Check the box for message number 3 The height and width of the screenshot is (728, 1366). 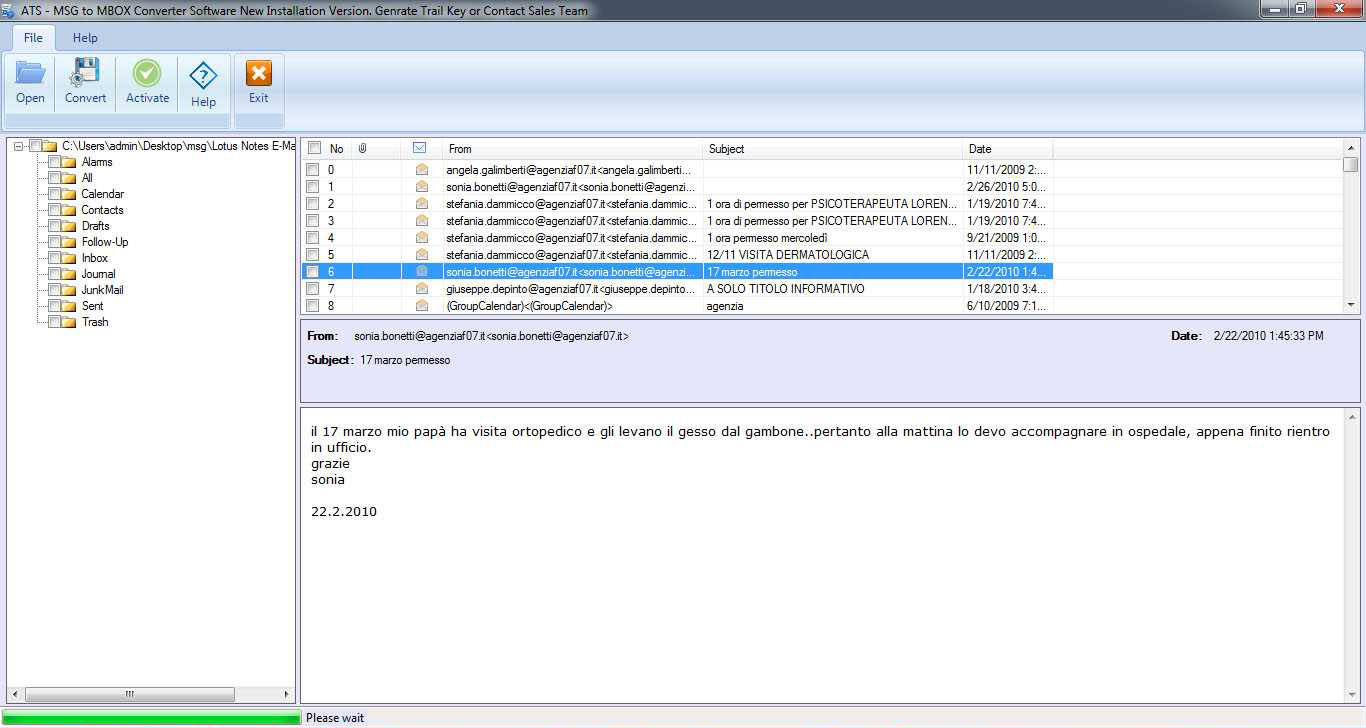313,221
